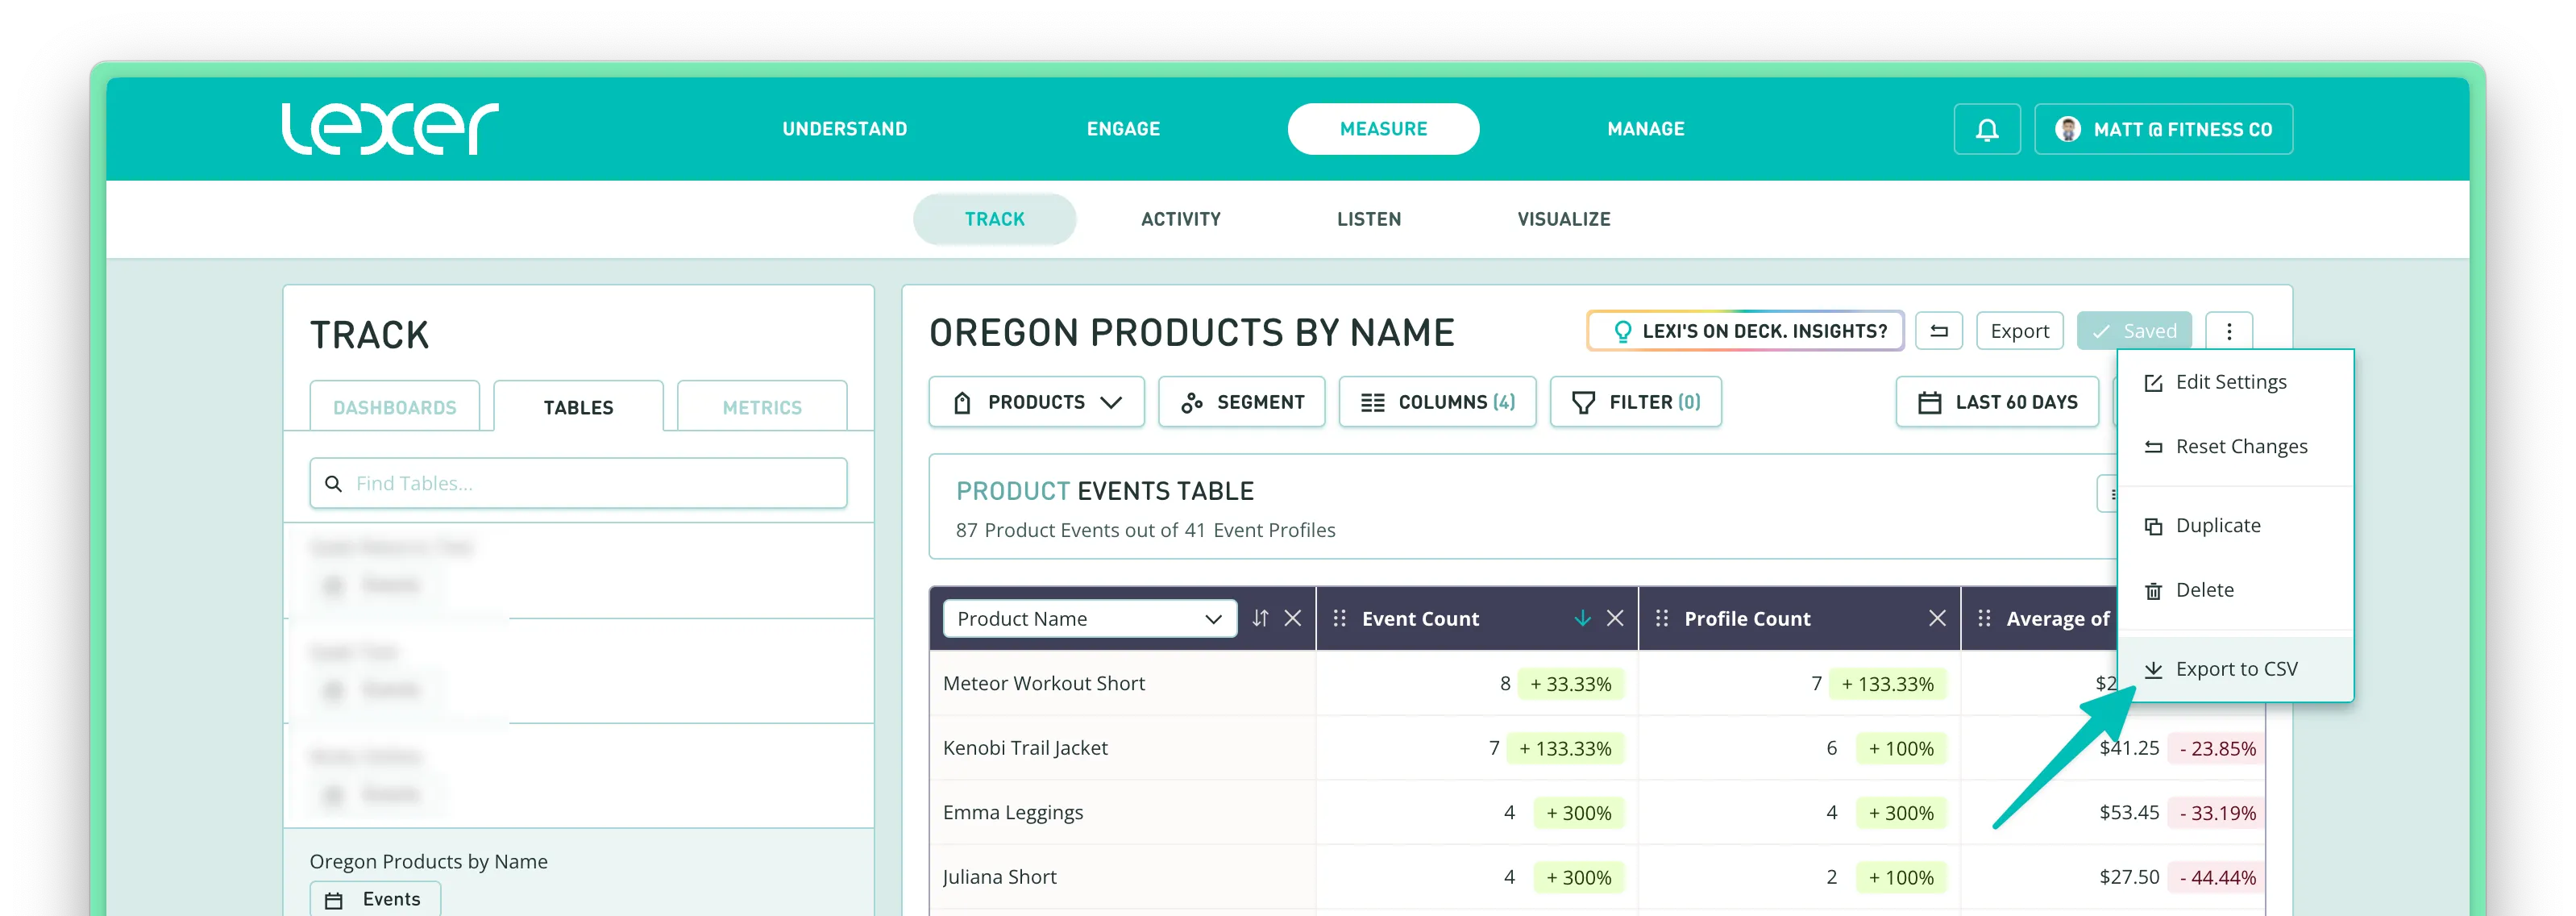Select Export to CSV menu entry

coord(2235,669)
